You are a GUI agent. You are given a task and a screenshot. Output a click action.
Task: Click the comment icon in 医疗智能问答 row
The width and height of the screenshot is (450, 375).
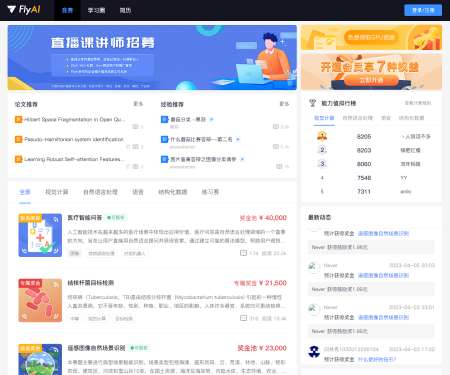coord(244,253)
